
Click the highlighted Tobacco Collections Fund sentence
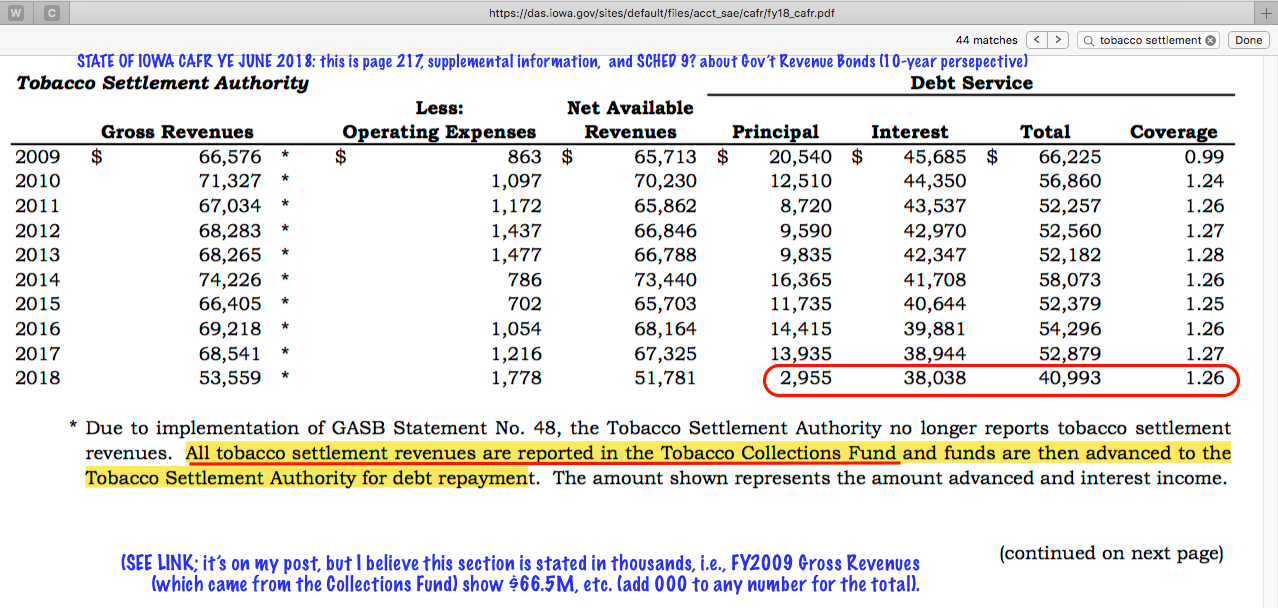pos(543,454)
